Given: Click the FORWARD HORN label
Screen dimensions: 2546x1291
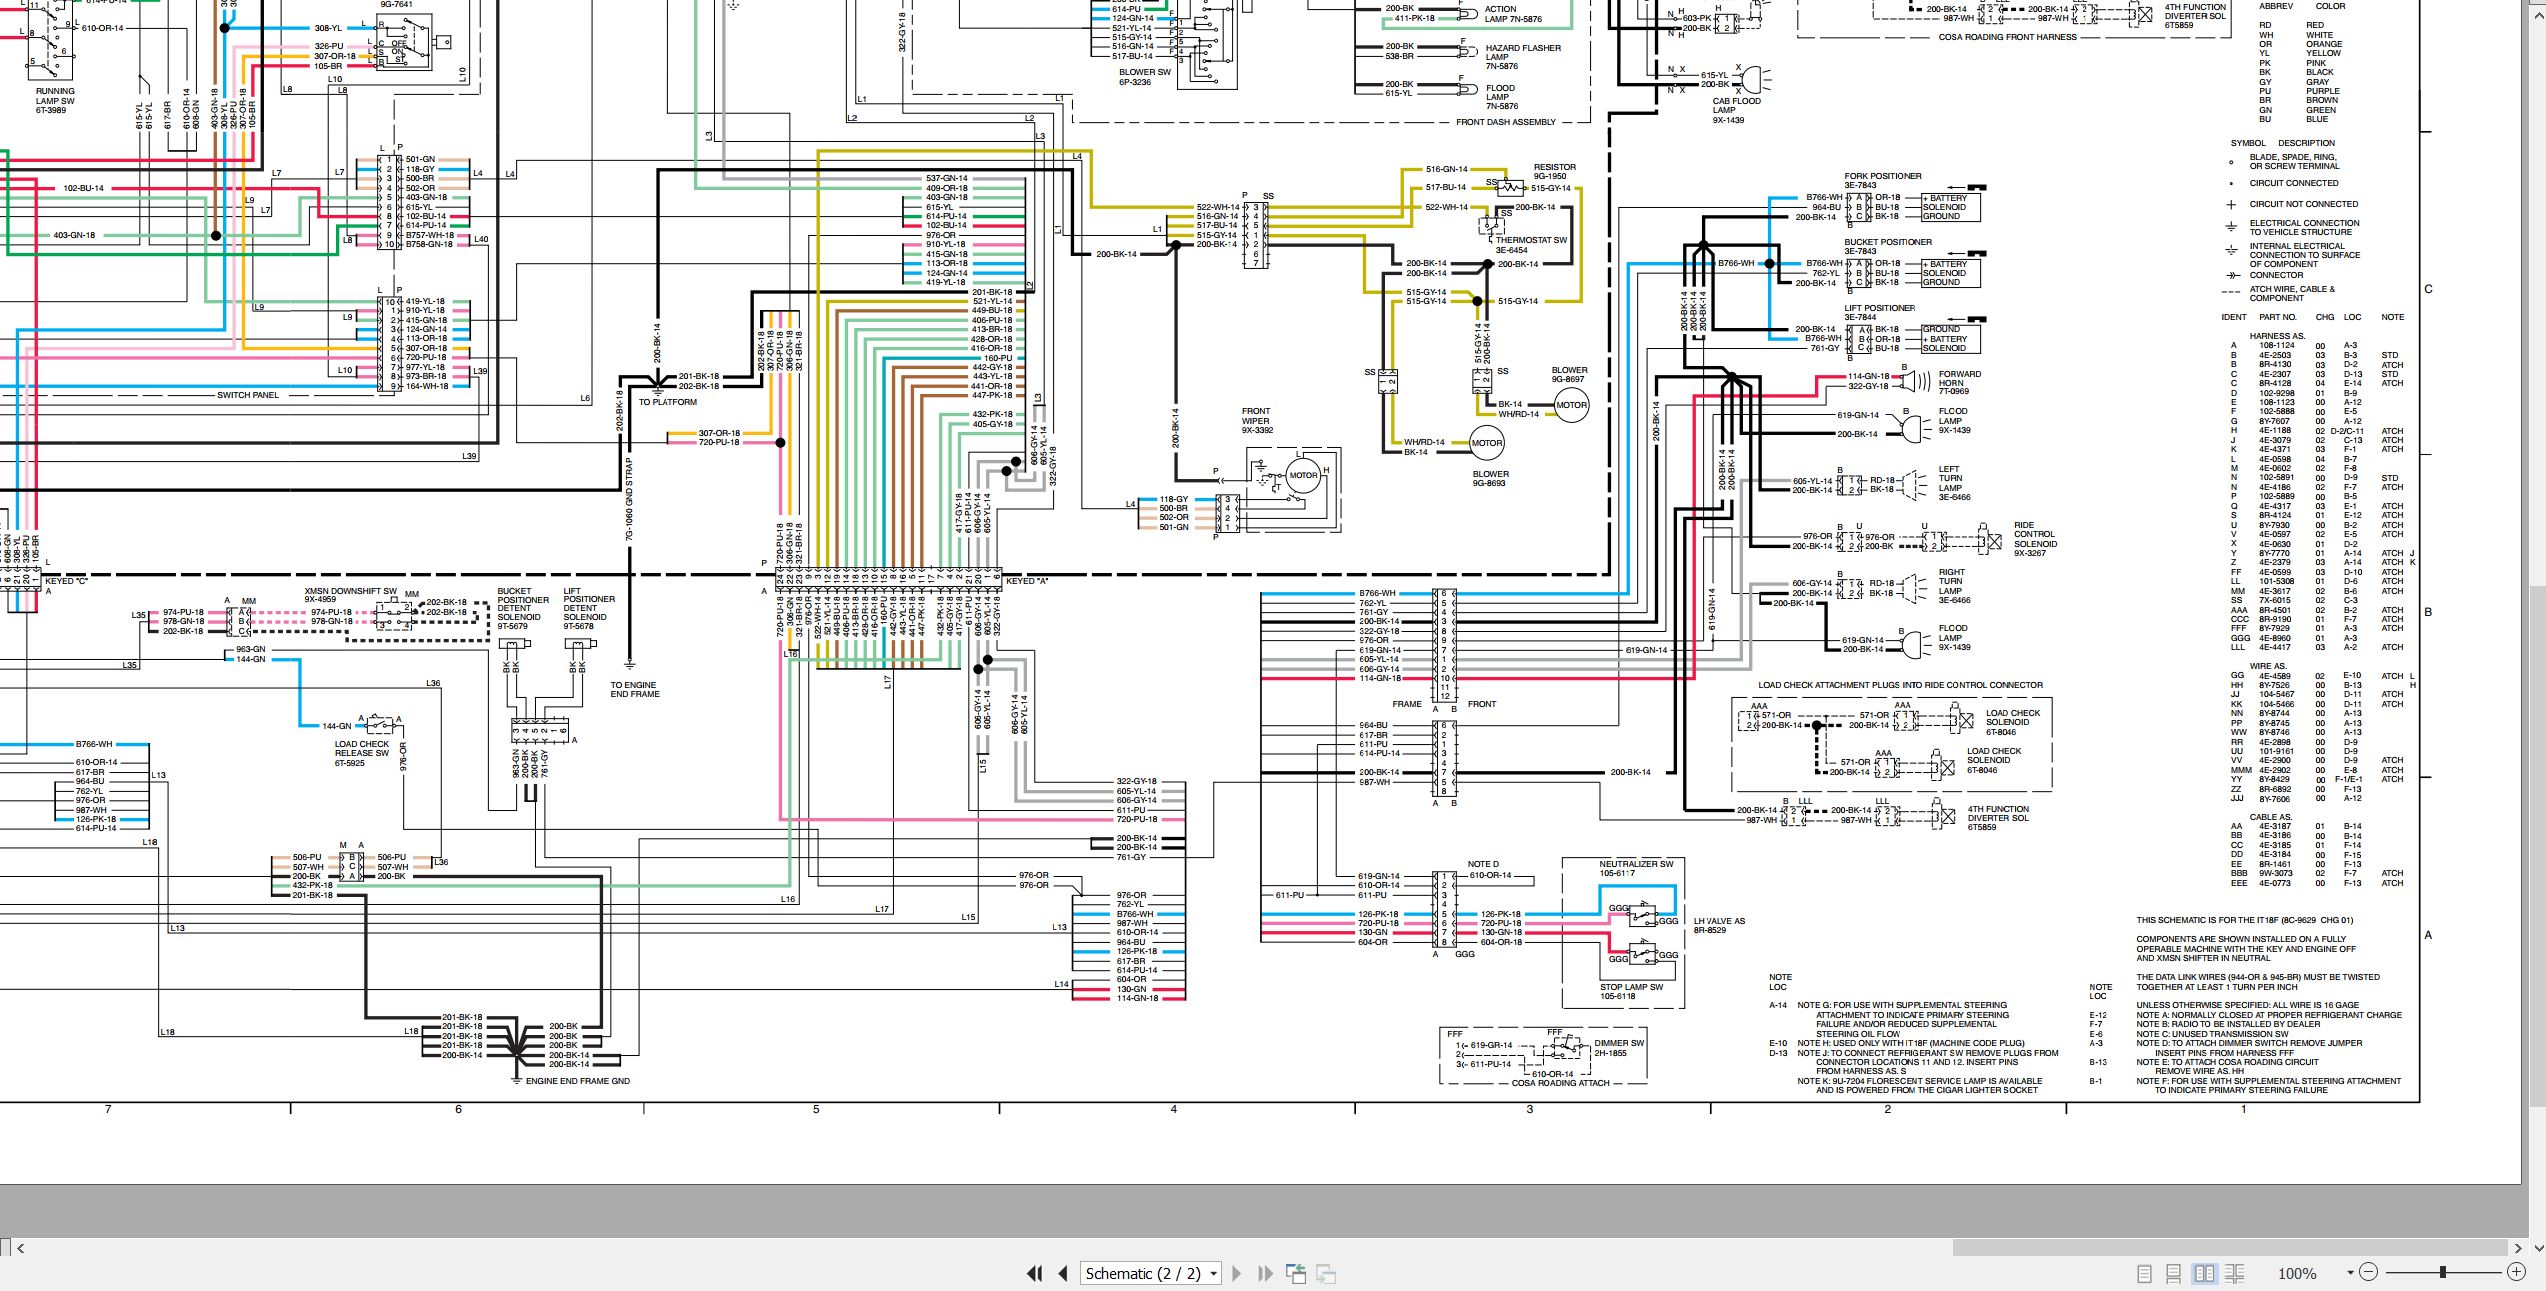Looking at the screenshot, I should tap(1960, 379).
